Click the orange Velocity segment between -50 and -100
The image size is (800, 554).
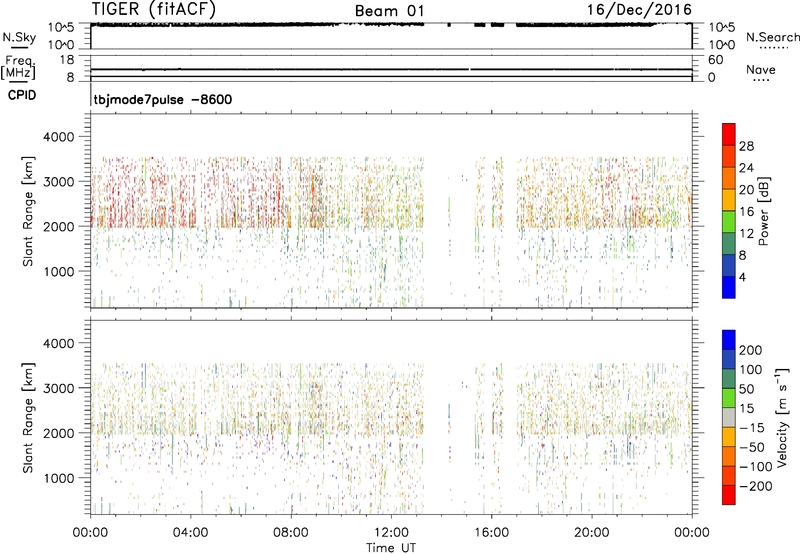729,456
